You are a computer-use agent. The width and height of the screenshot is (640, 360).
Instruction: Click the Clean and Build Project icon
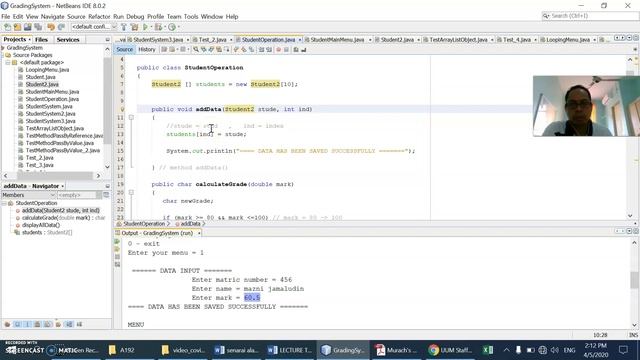click(134, 27)
